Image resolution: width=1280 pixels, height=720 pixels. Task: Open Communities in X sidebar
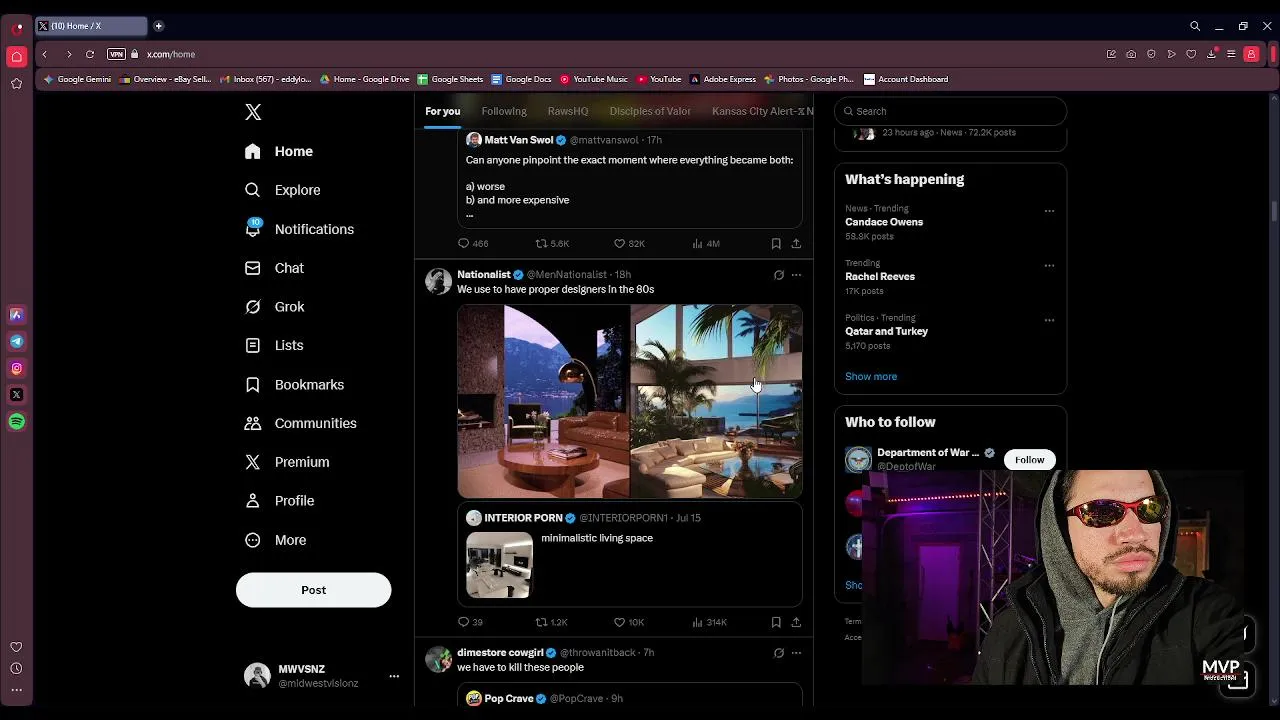301,423
